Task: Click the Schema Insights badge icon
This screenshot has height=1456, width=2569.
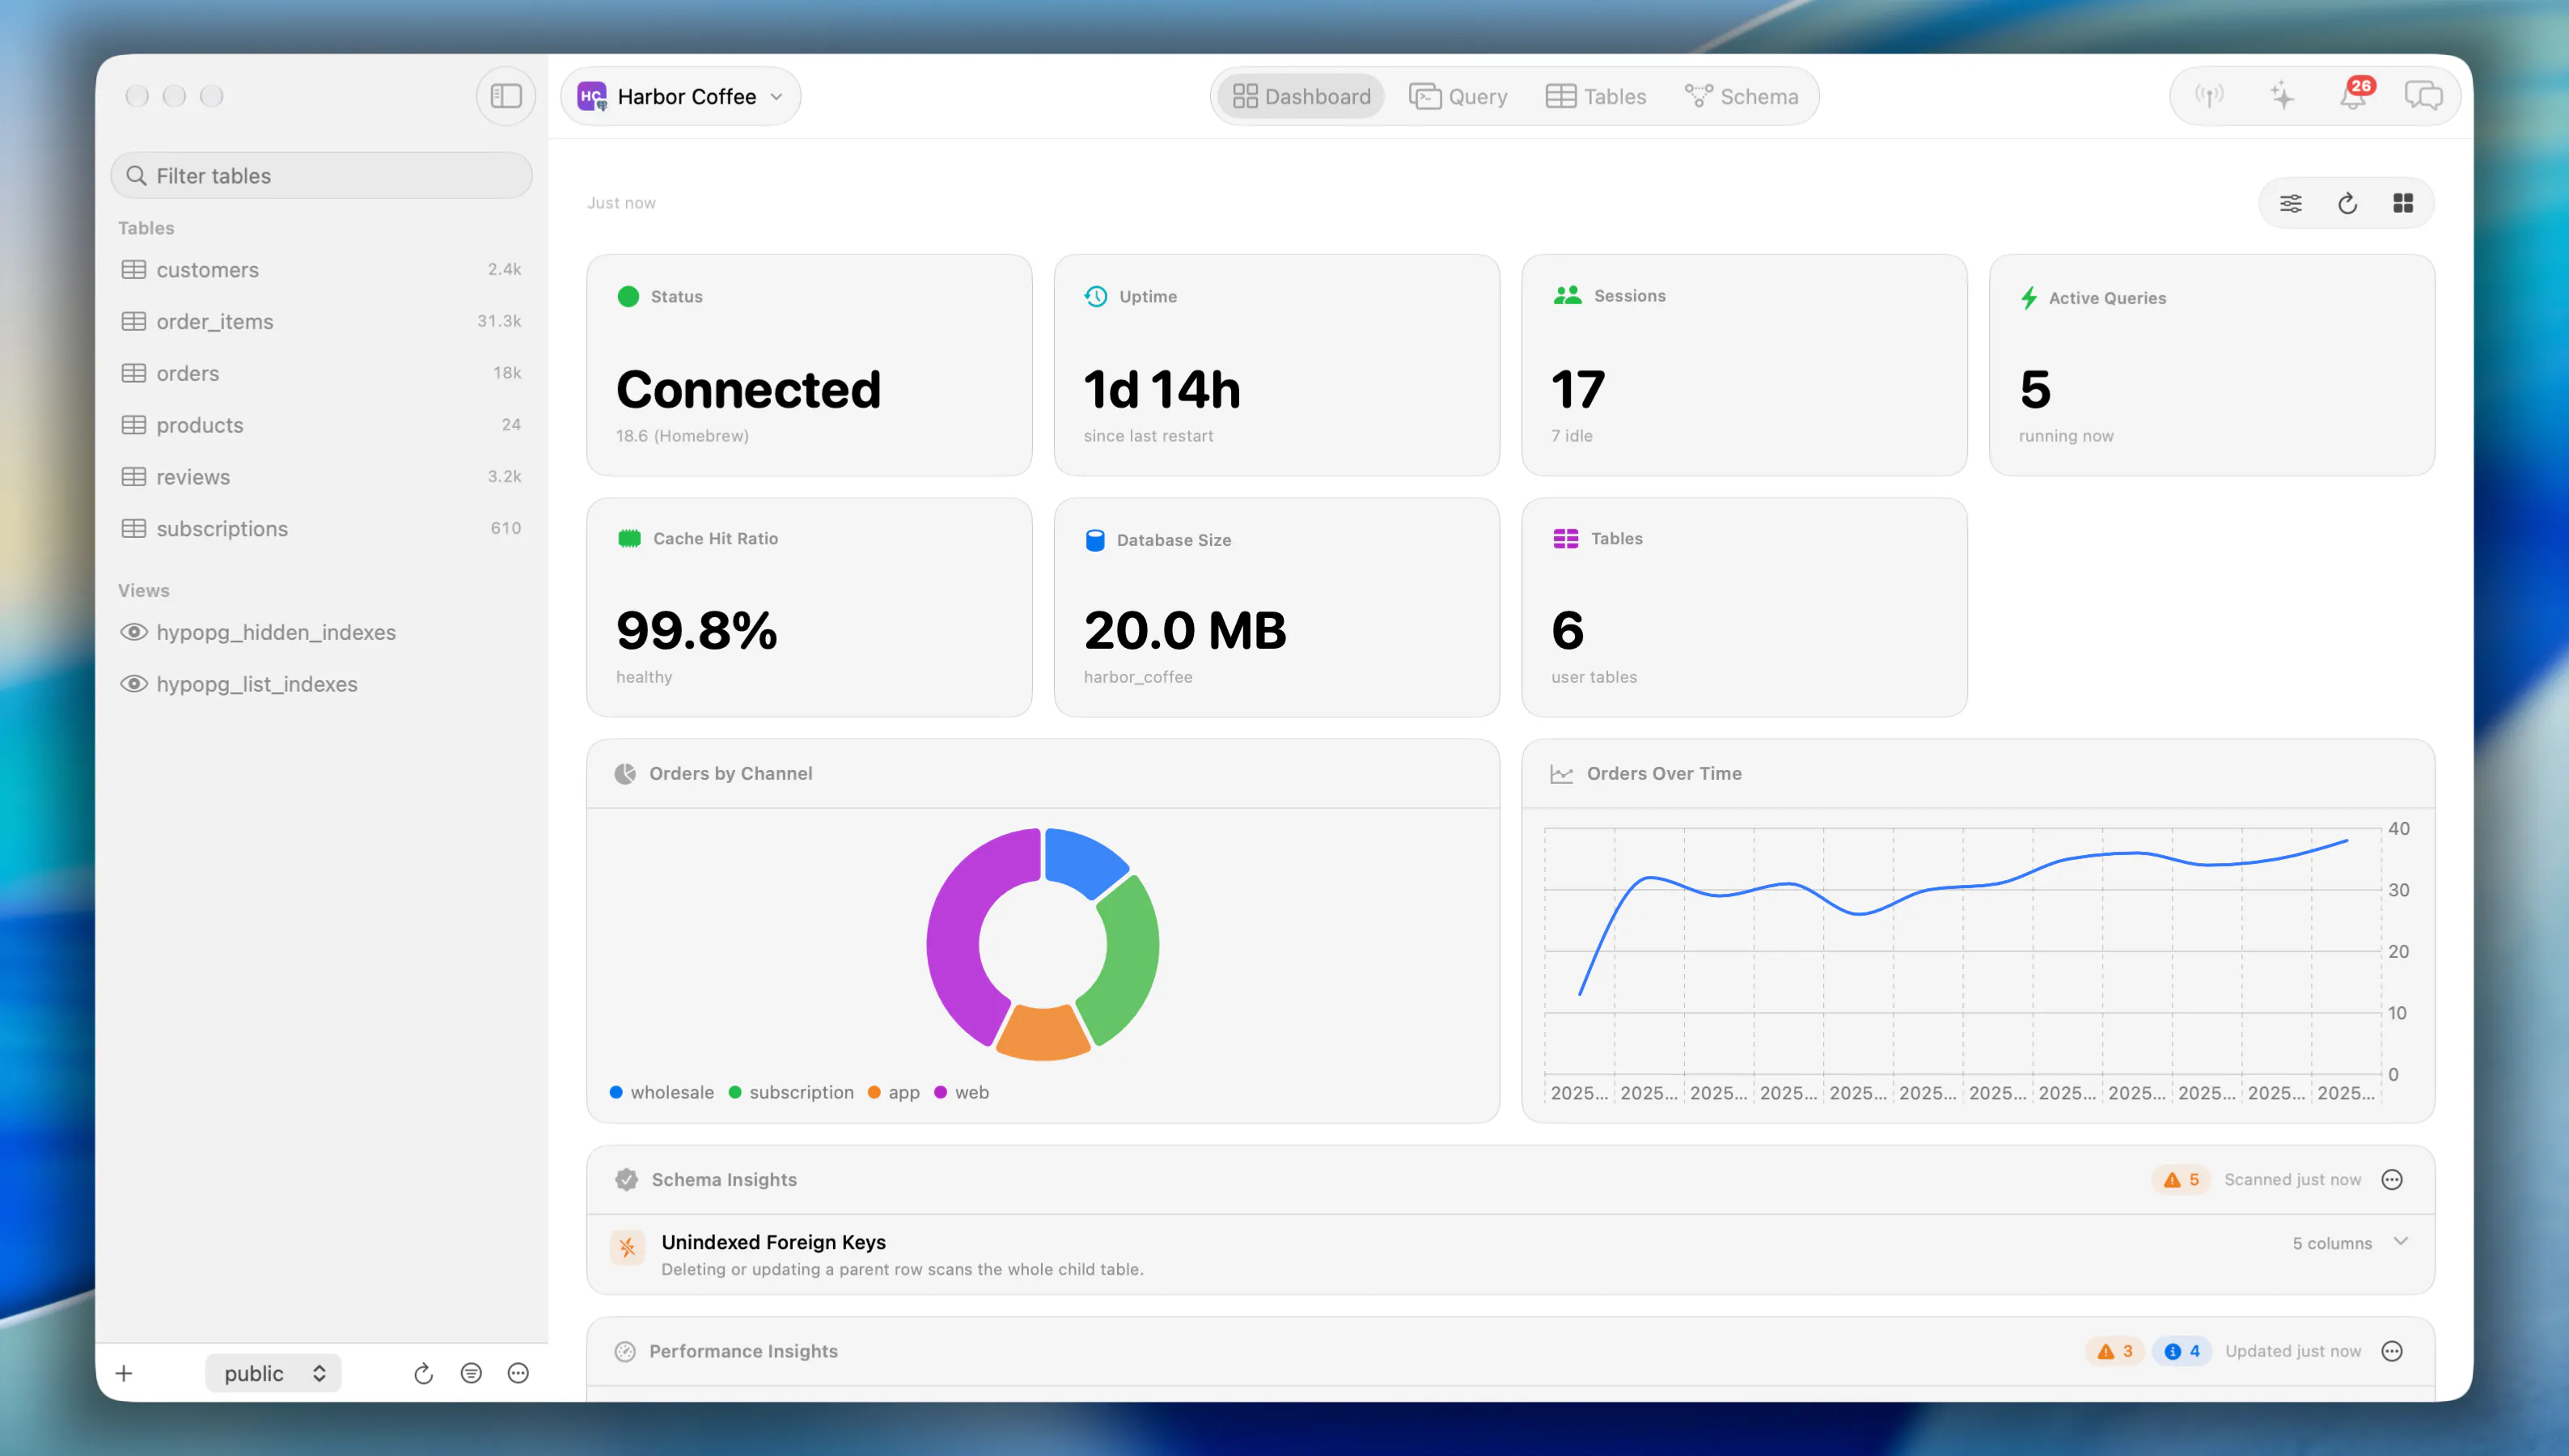Action: point(626,1180)
